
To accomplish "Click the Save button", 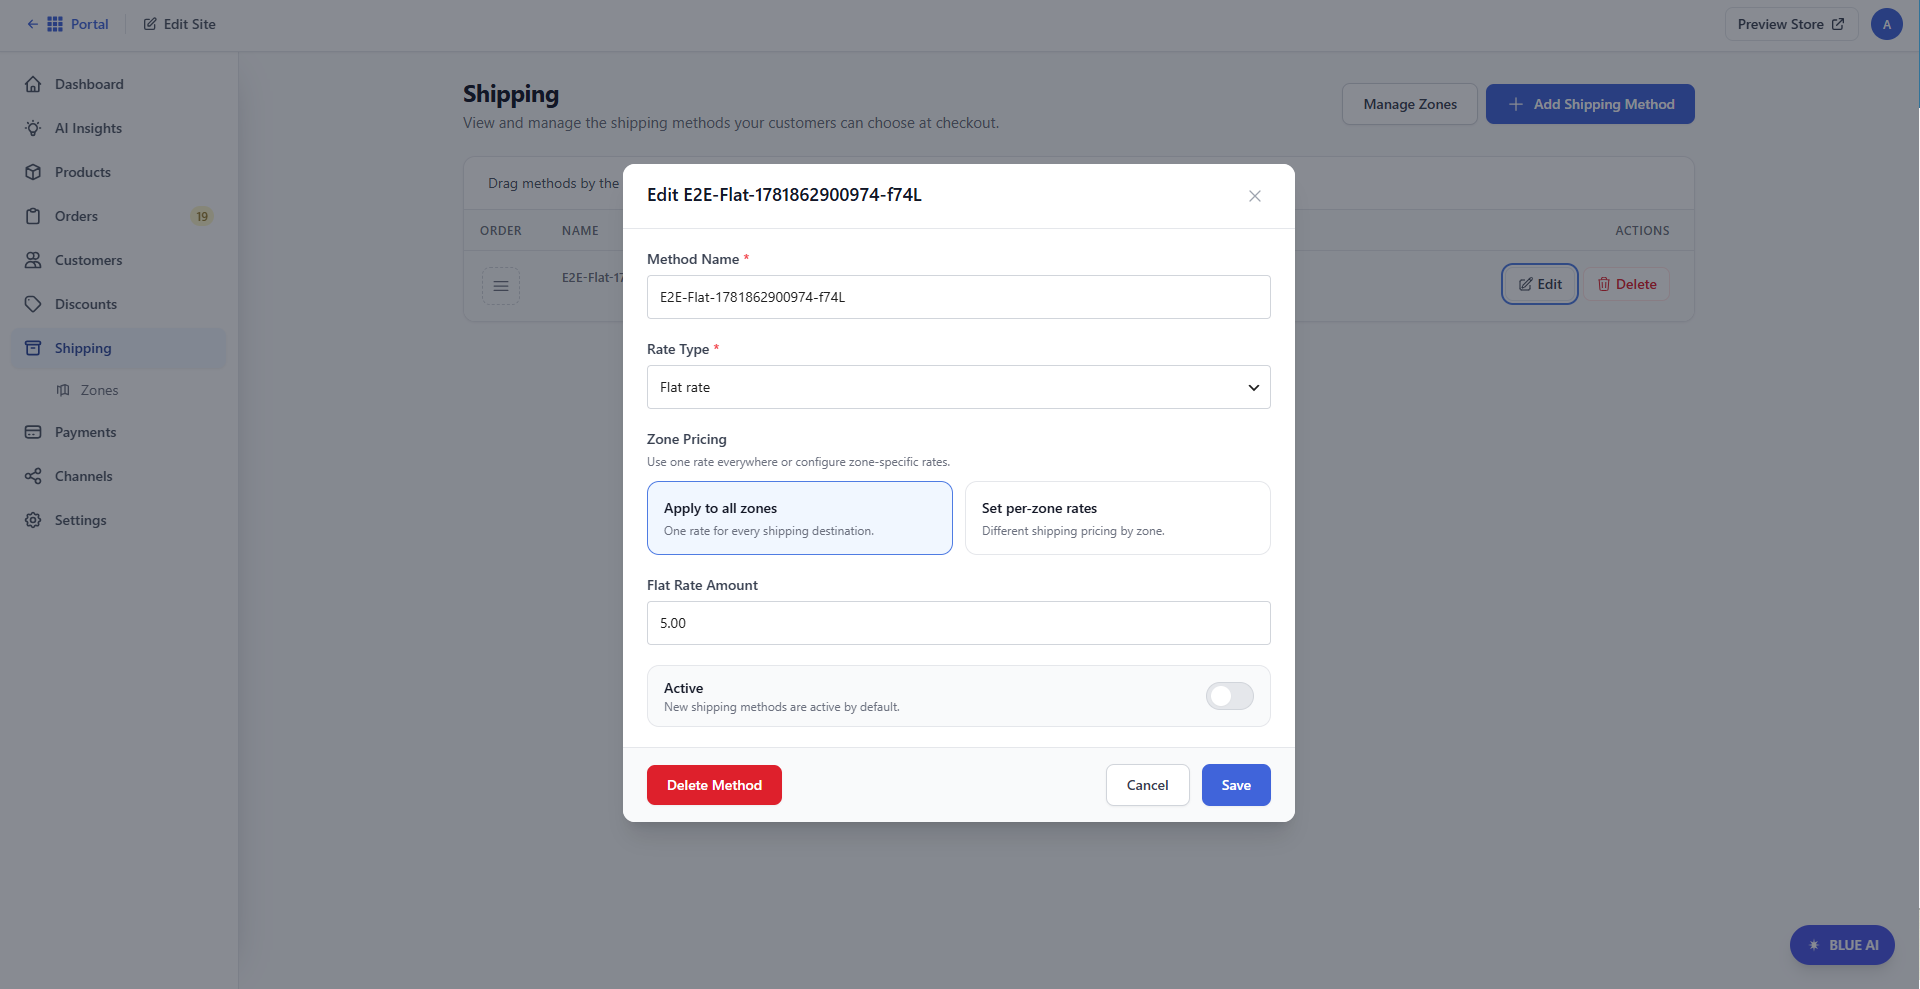I will pos(1236,785).
